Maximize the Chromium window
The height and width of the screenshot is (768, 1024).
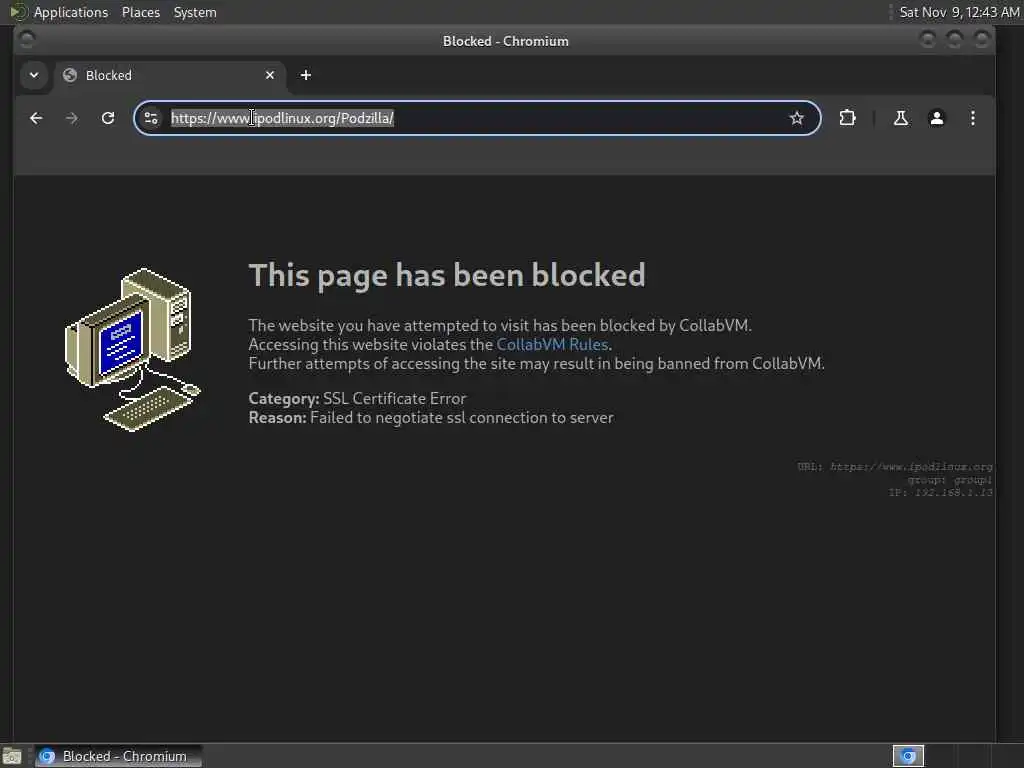tap(955, 40)
